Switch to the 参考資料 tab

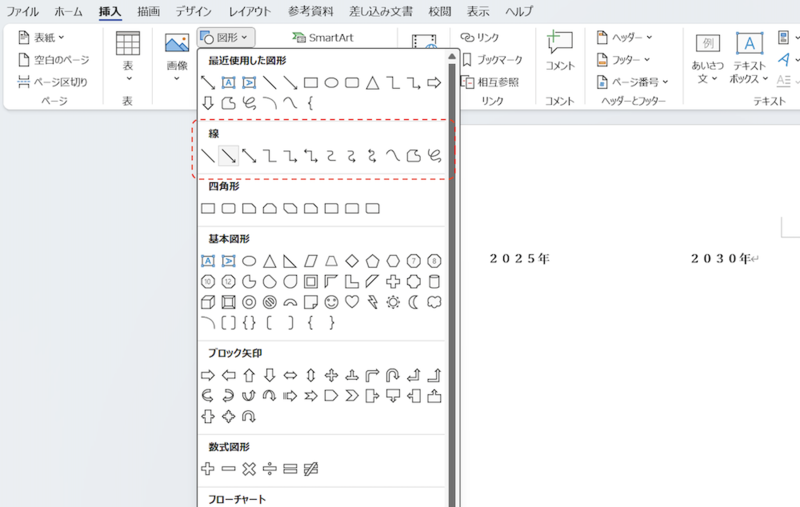click(310, 11)
